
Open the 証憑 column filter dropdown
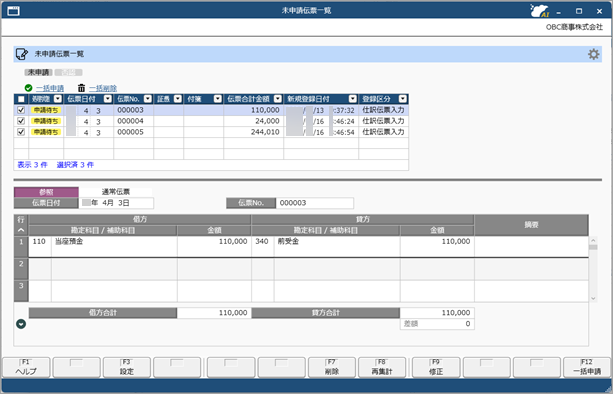point(178,99)
